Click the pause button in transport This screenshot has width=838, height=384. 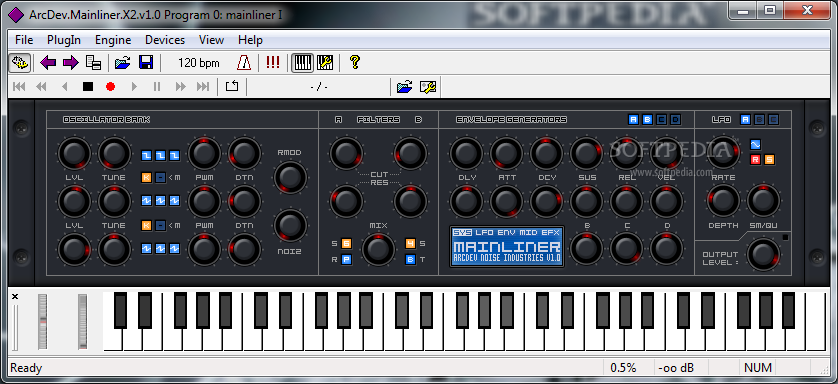coord(157,87)
